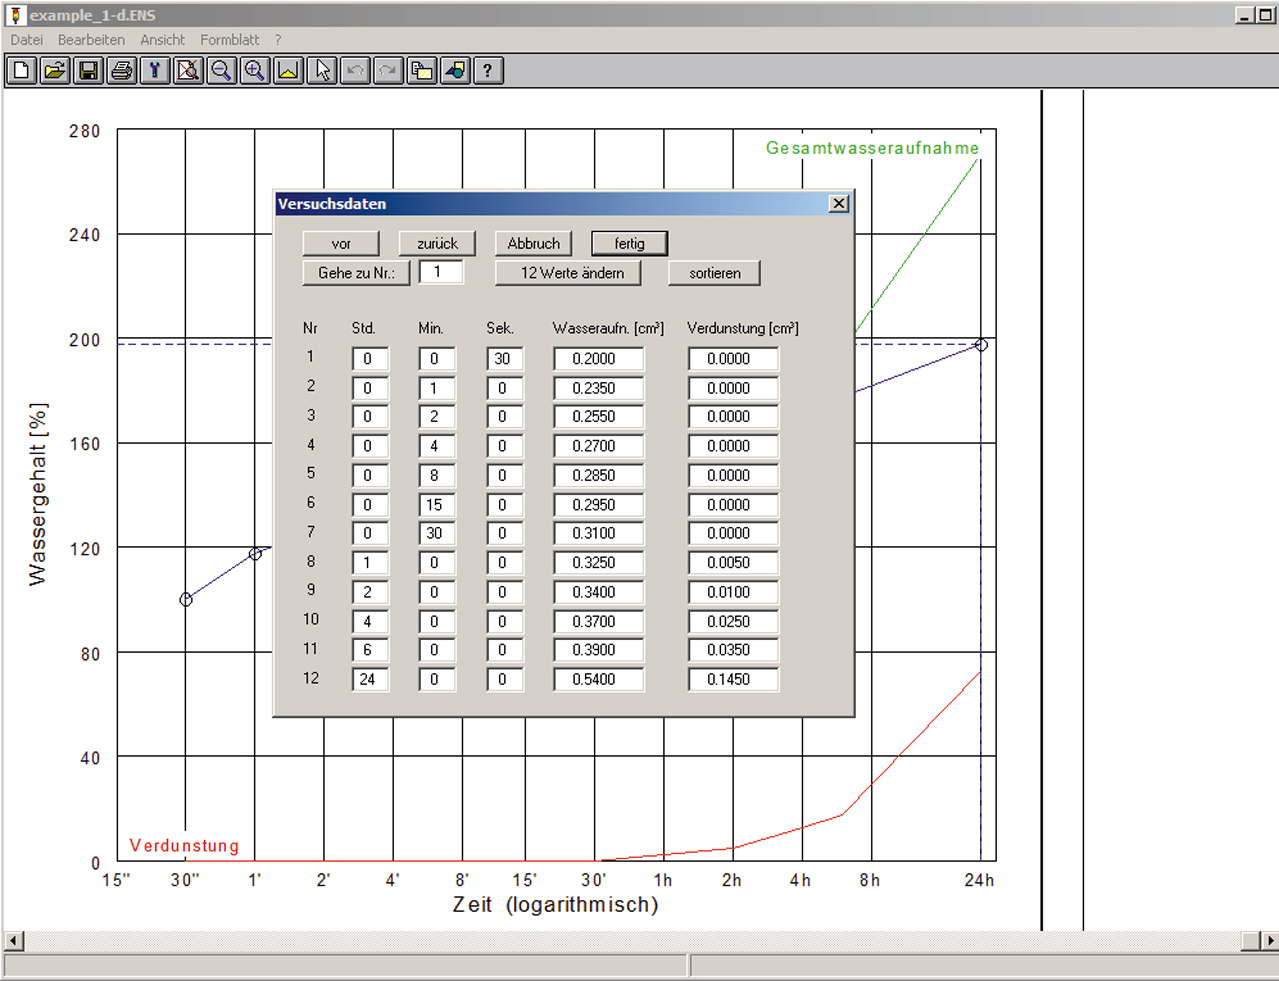1279x981 pixels.
Task: Click the Wasseraufn. field showing 0.3250
Action: pos(598,563)
